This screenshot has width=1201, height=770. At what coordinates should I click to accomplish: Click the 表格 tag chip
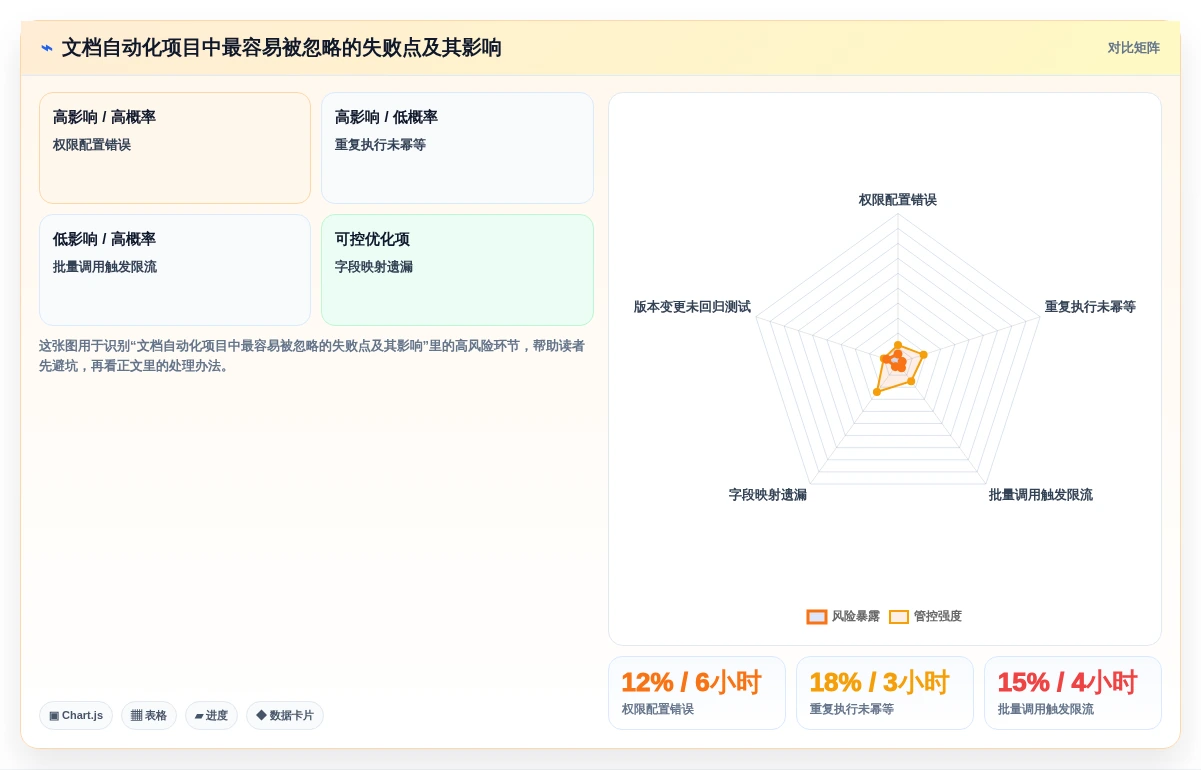(149, 715)
